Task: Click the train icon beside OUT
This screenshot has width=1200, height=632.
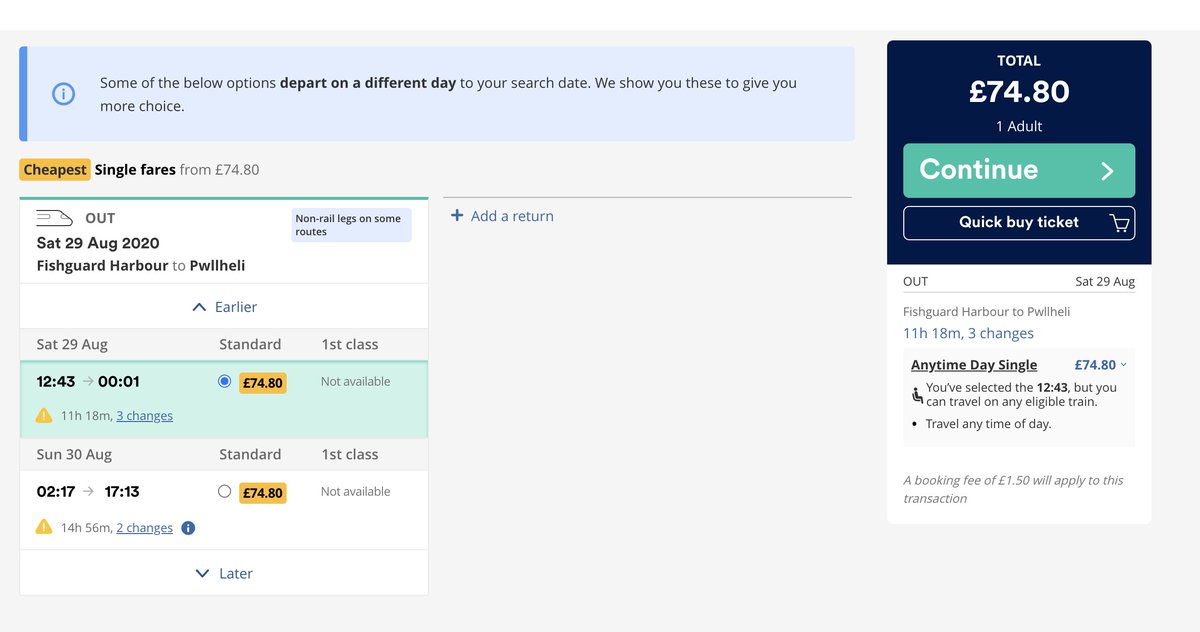Action: (53, 217)
